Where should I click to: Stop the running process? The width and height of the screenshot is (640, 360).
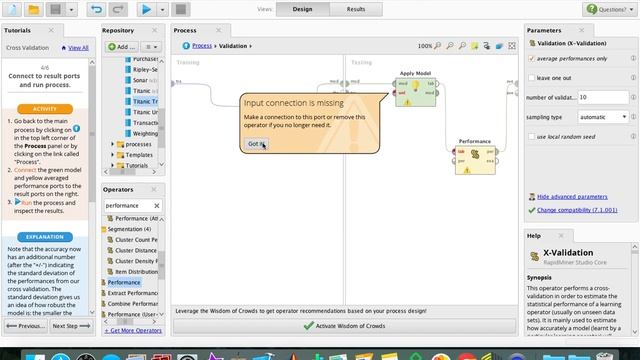point(181,9)
